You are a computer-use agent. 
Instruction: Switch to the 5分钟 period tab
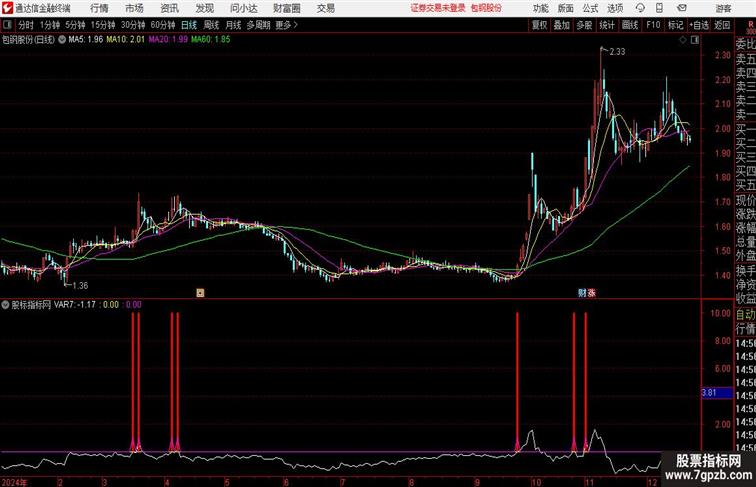click(75, 25)
